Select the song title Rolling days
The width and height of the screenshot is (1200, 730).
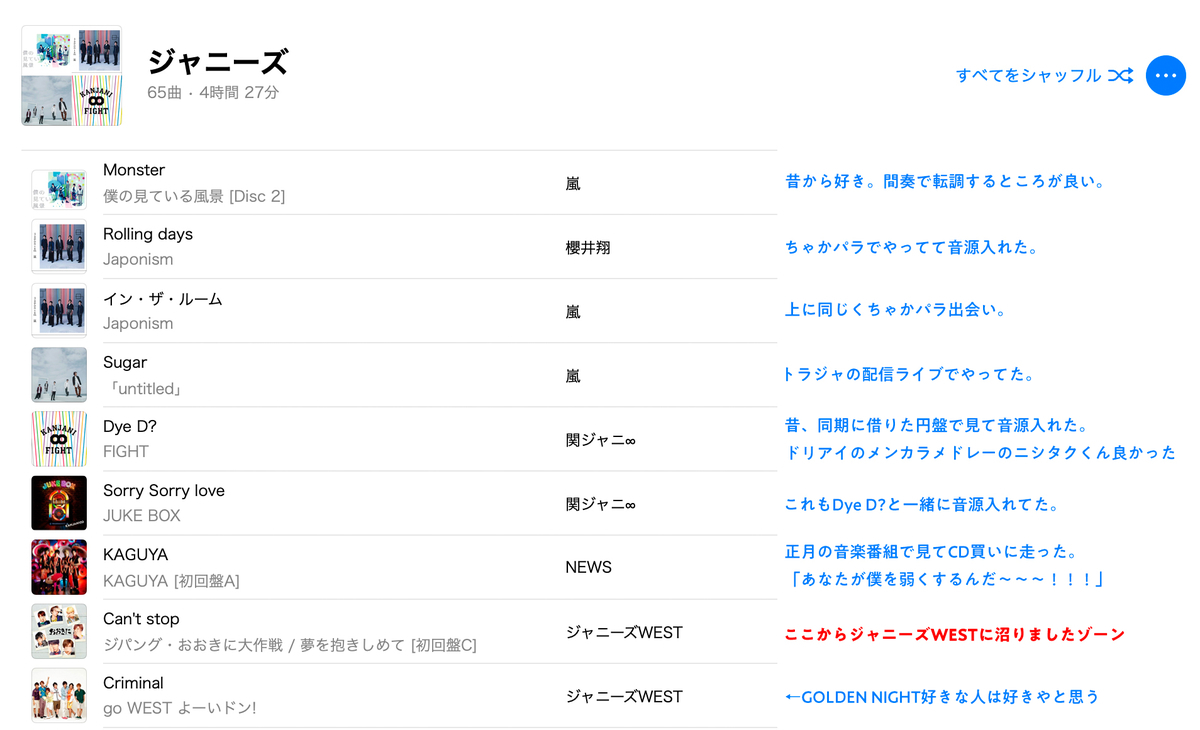click(x=148, y=234)
